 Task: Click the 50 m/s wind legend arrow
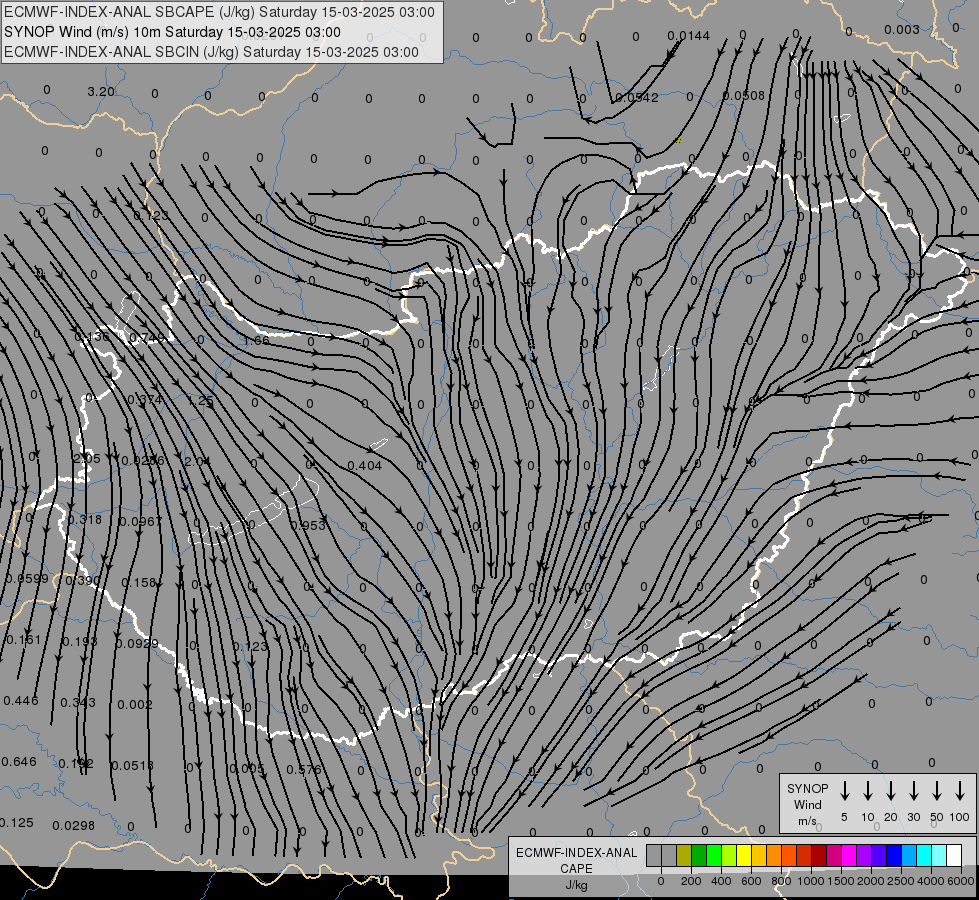coord(937,791)
